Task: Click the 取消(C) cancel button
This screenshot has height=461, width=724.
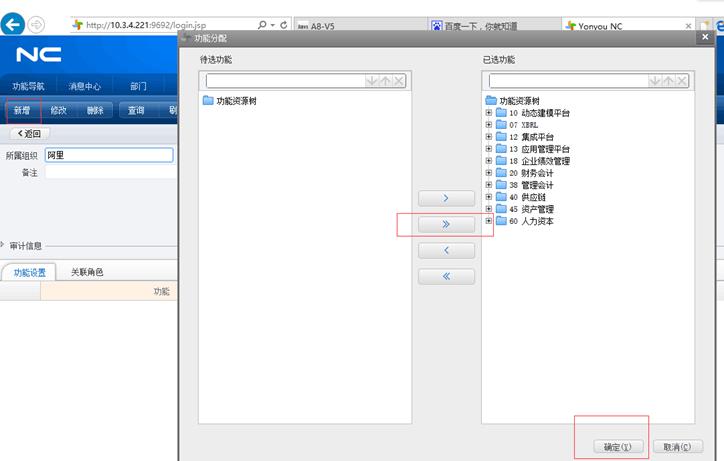Action: [677, 447]
